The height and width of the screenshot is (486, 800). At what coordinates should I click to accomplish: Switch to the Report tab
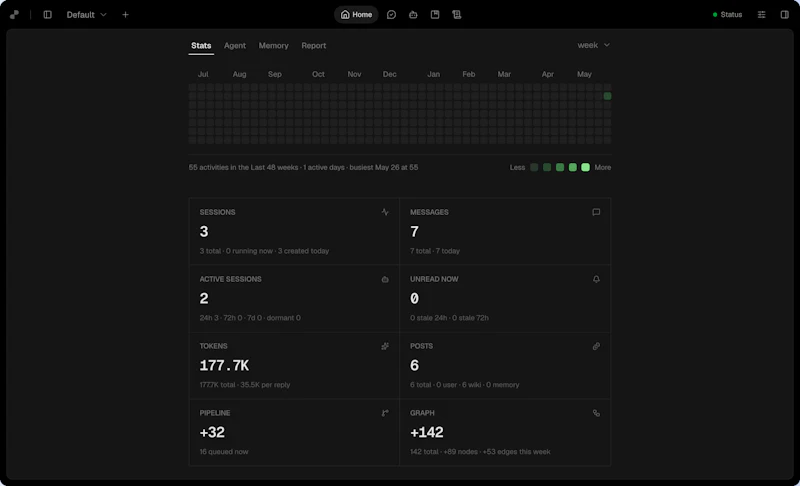(x=313, y=45)
